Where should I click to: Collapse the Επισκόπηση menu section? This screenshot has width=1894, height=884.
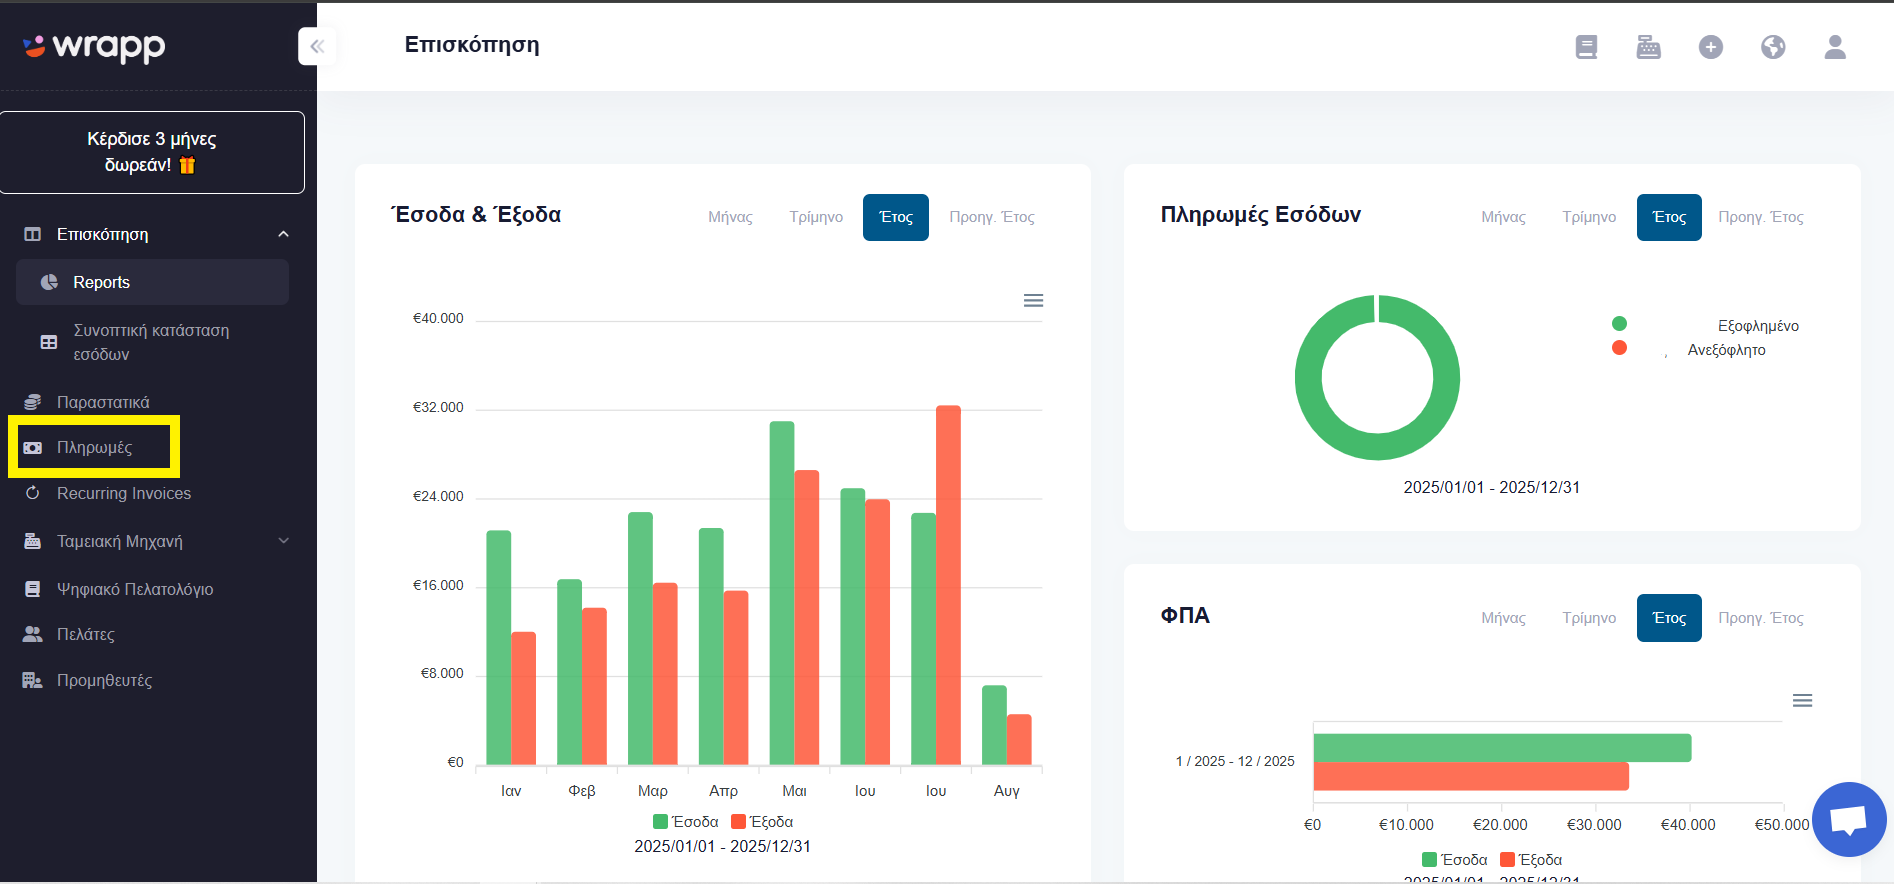coord(283,234)
